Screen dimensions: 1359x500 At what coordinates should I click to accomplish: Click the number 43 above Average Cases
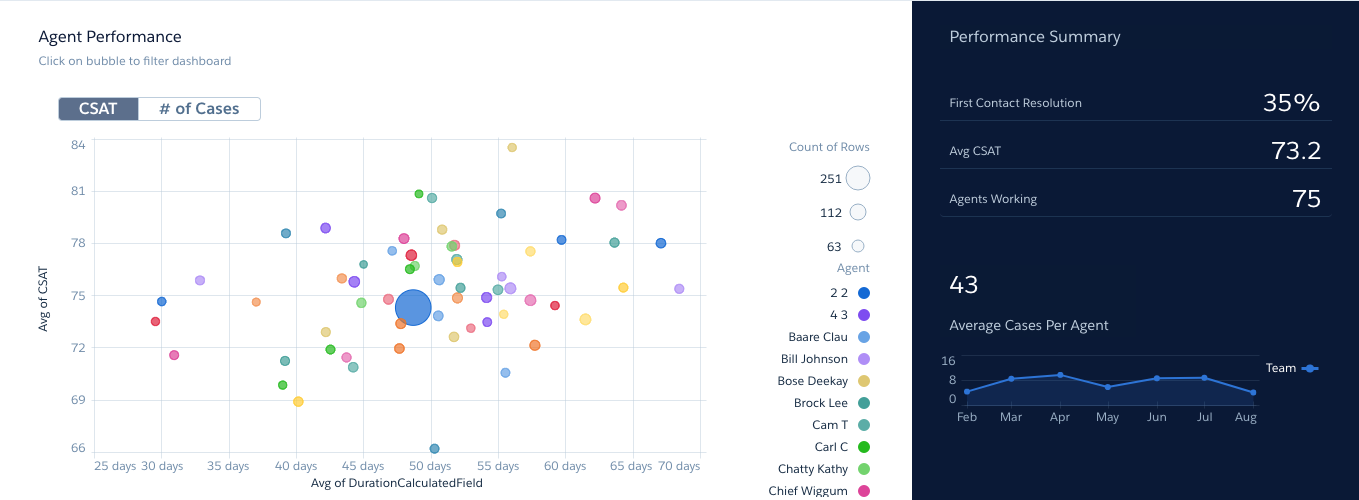tap(964, 285)
